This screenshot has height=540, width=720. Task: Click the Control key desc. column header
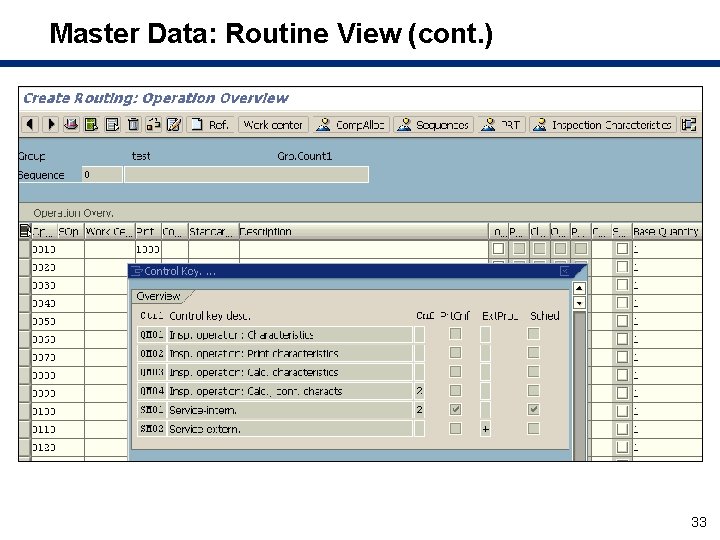pos(210,316)
